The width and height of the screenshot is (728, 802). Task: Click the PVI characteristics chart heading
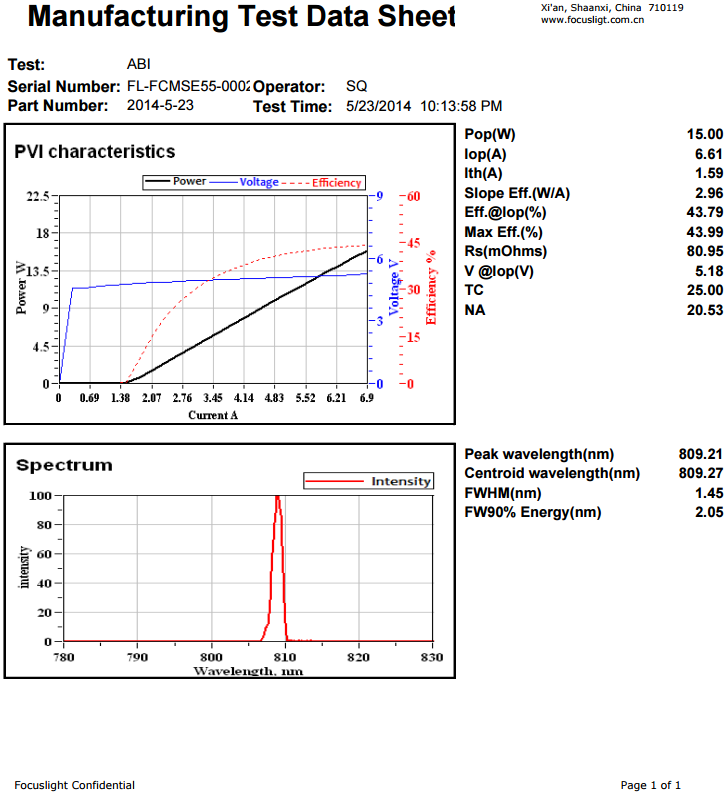(95, 152)
